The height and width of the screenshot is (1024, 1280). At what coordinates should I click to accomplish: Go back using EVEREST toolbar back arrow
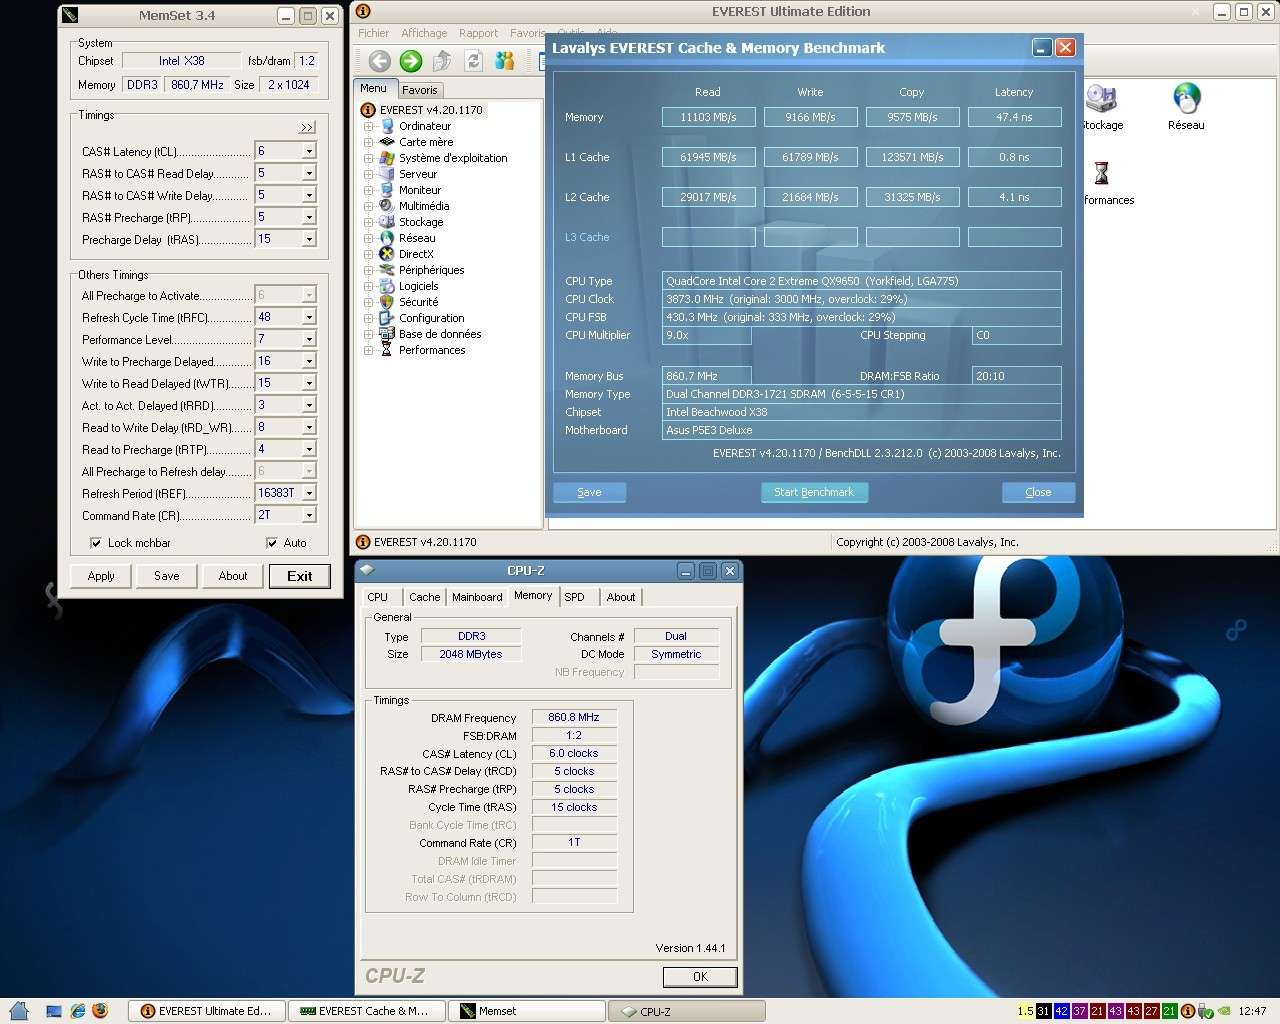coord(379,61)
